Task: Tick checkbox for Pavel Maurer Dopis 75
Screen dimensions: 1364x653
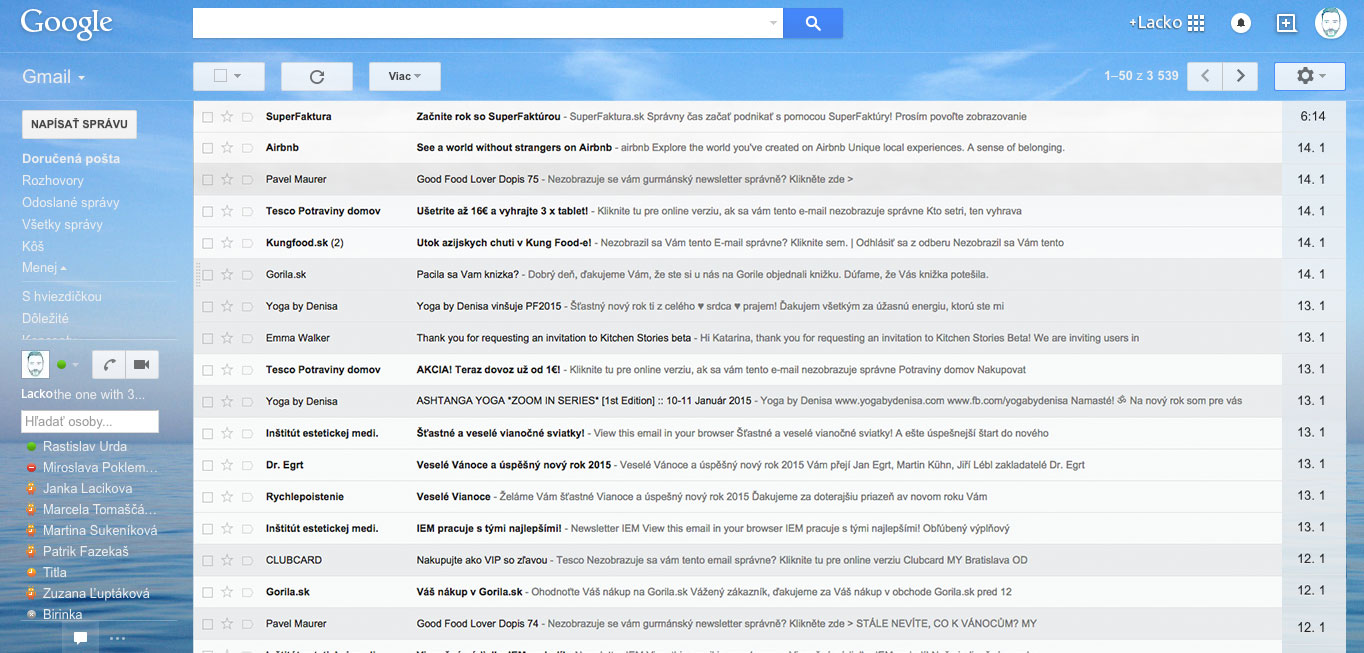Action: [207, 180]
